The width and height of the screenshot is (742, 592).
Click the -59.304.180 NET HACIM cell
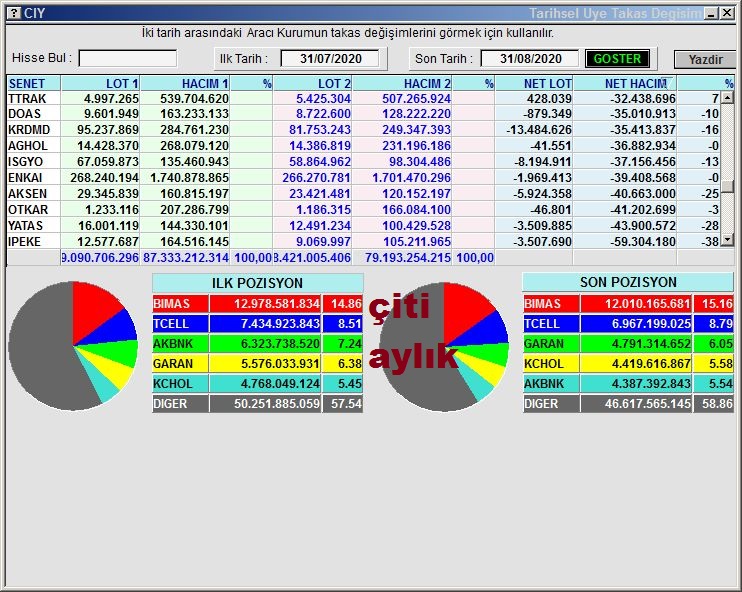pos(625,242)
